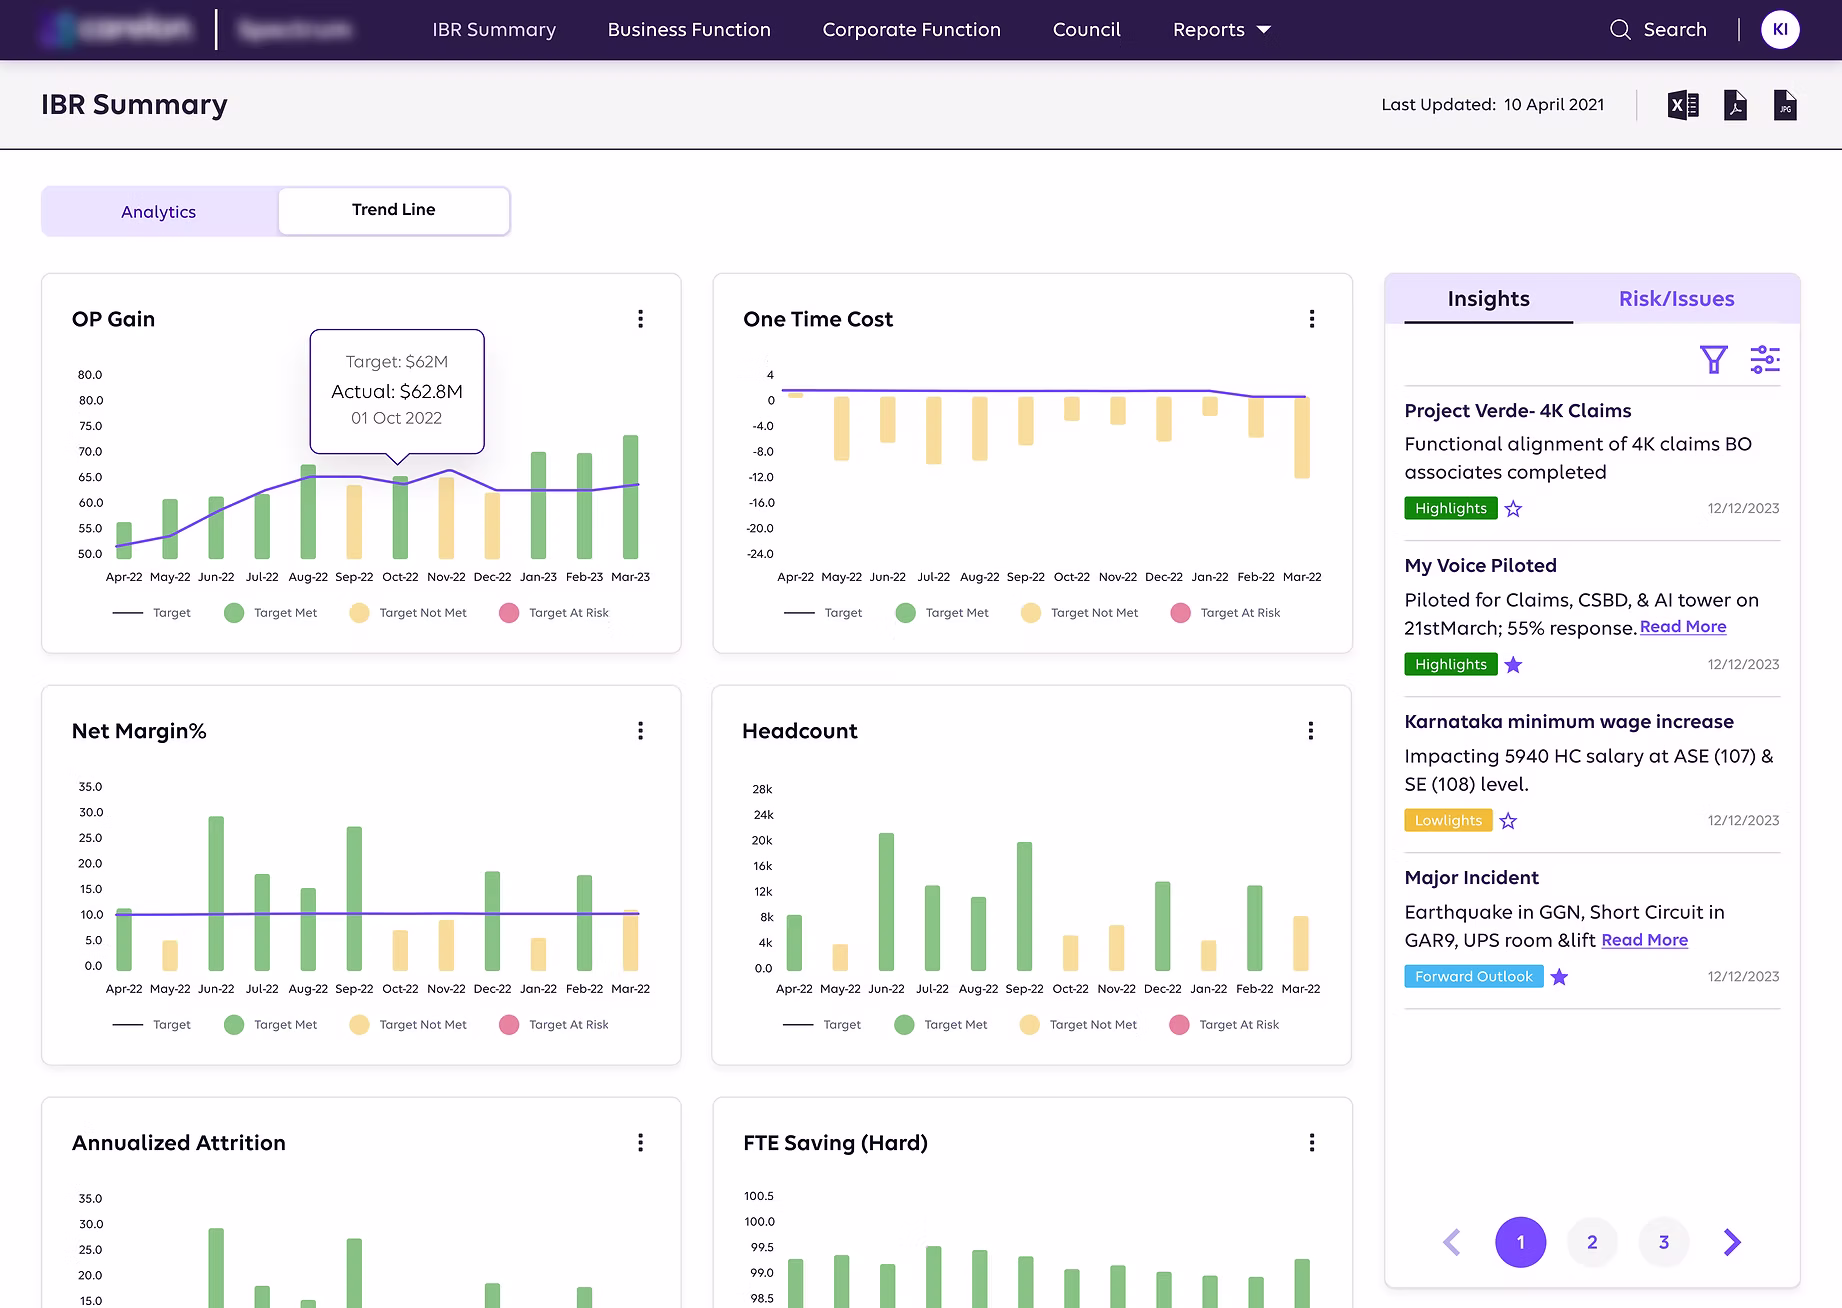This screenshot has width=1842, height=1308.
Task: Click the Oct-22 bar in OP Gain
Action: pyautogui.click(x=400, y=520)
